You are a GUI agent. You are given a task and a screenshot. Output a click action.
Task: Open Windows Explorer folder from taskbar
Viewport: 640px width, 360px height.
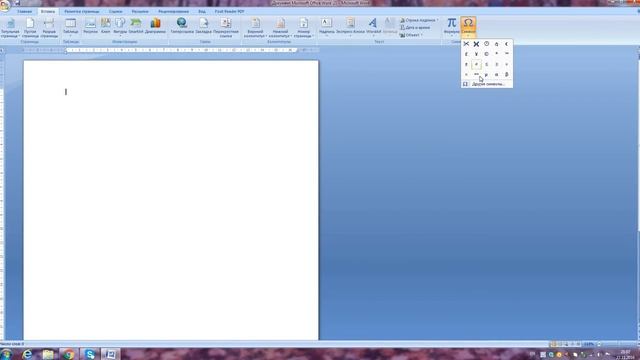(48, 354)
